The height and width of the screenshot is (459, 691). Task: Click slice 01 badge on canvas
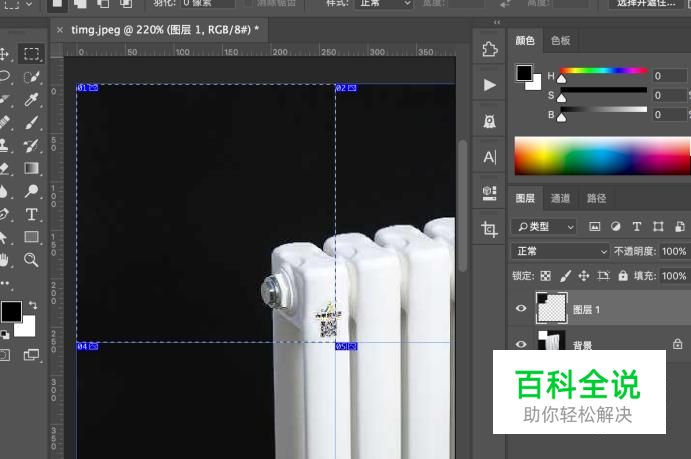87,88
